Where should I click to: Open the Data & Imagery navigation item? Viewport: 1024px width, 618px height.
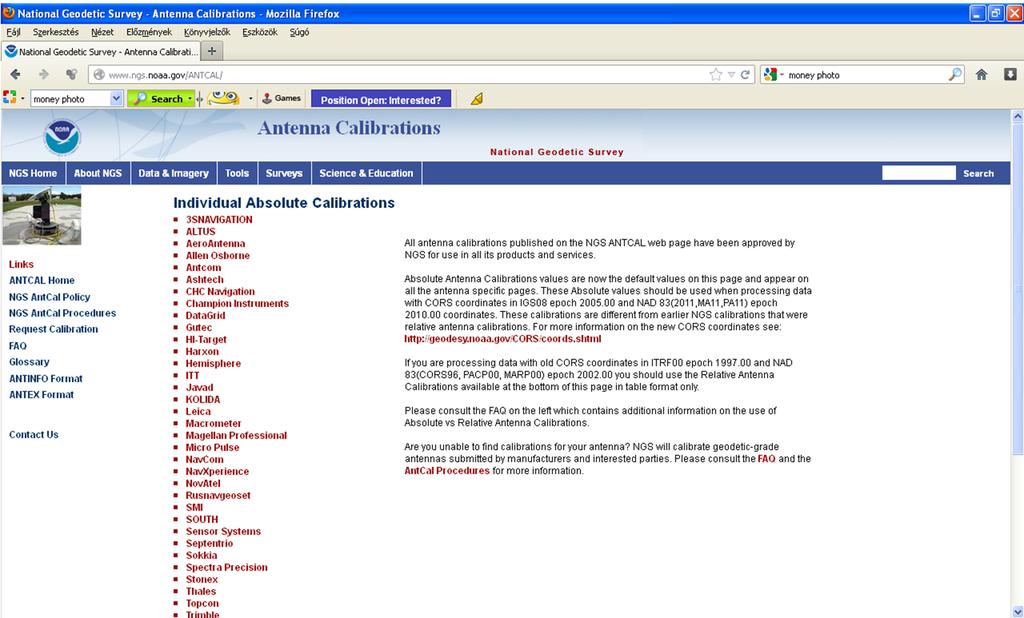click(174, 173)
